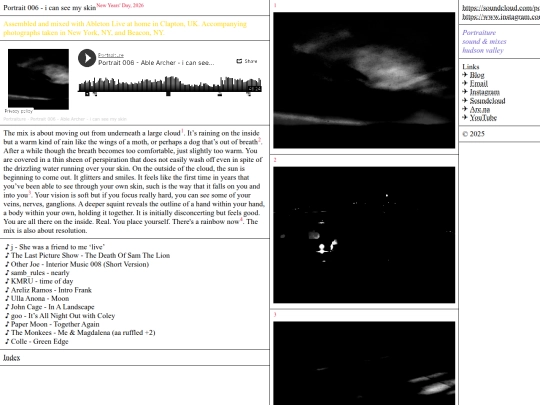Click the 'sound & mixes' sidebar text
This screenshot has height=405, width=540.
[484, 41]
